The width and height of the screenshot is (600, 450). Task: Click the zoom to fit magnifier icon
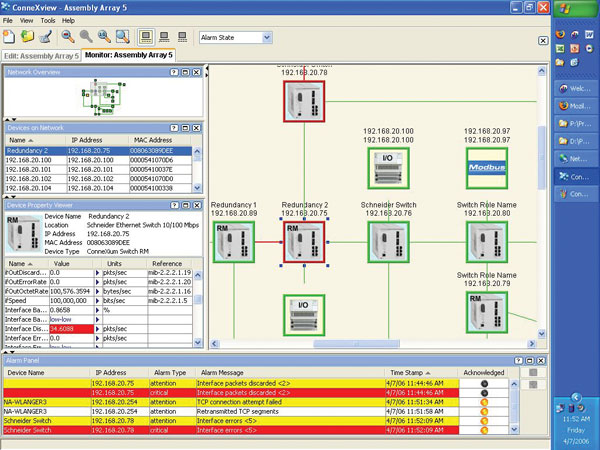tap(123, 37)
